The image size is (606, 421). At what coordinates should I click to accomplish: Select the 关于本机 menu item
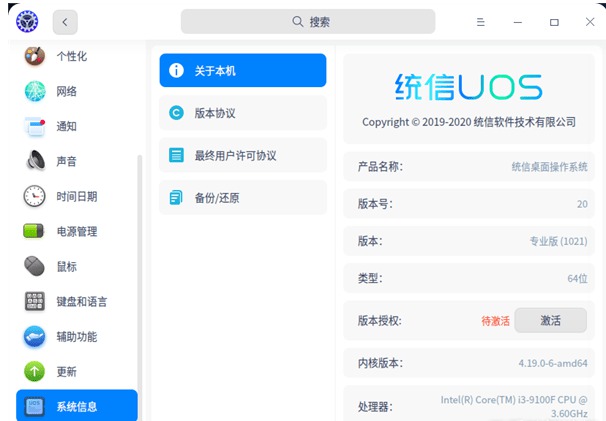[x=243, y=70]
